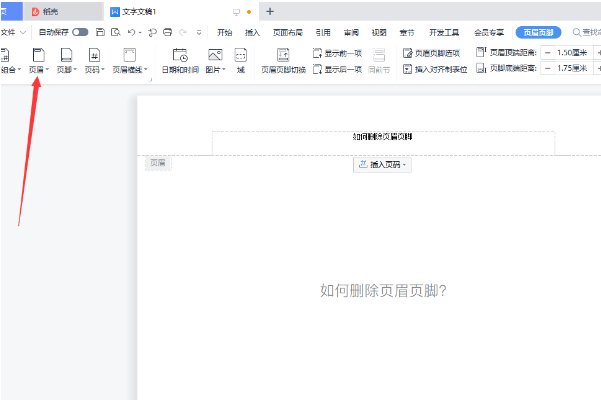Expand the 页眉横线 dropdown arrow
The image size is (601, 400).
(146, 69)
